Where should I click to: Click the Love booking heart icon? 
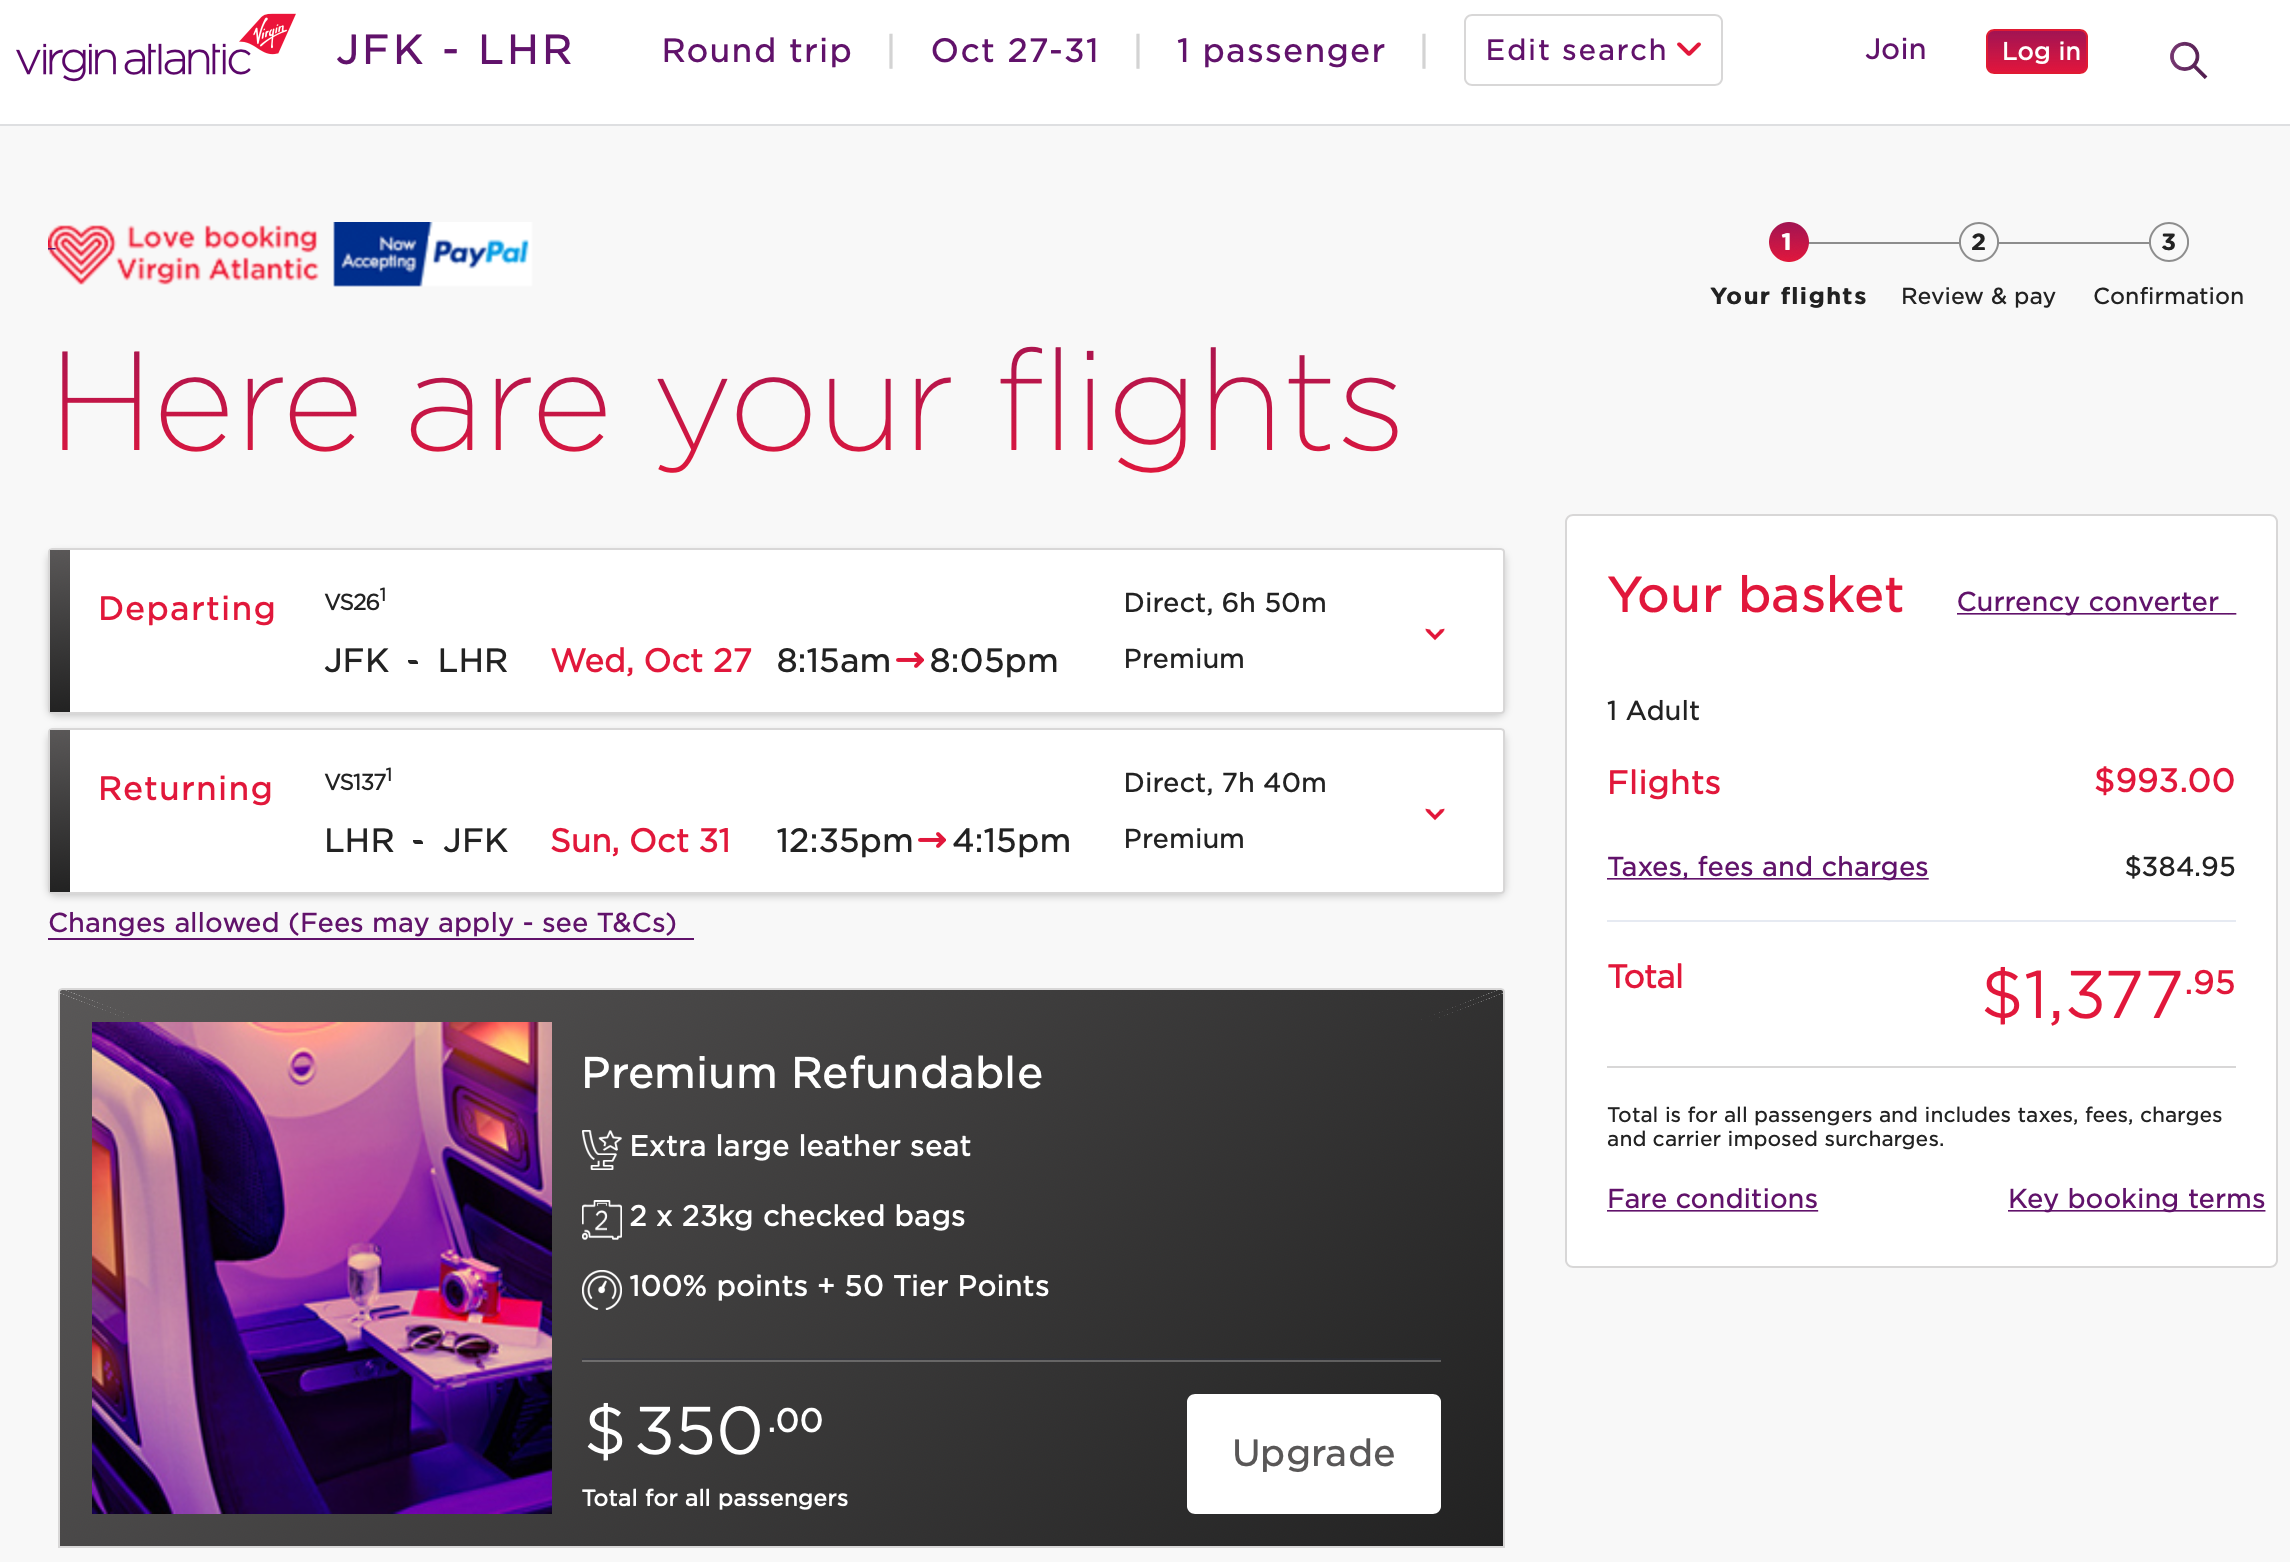click(81, 253)
